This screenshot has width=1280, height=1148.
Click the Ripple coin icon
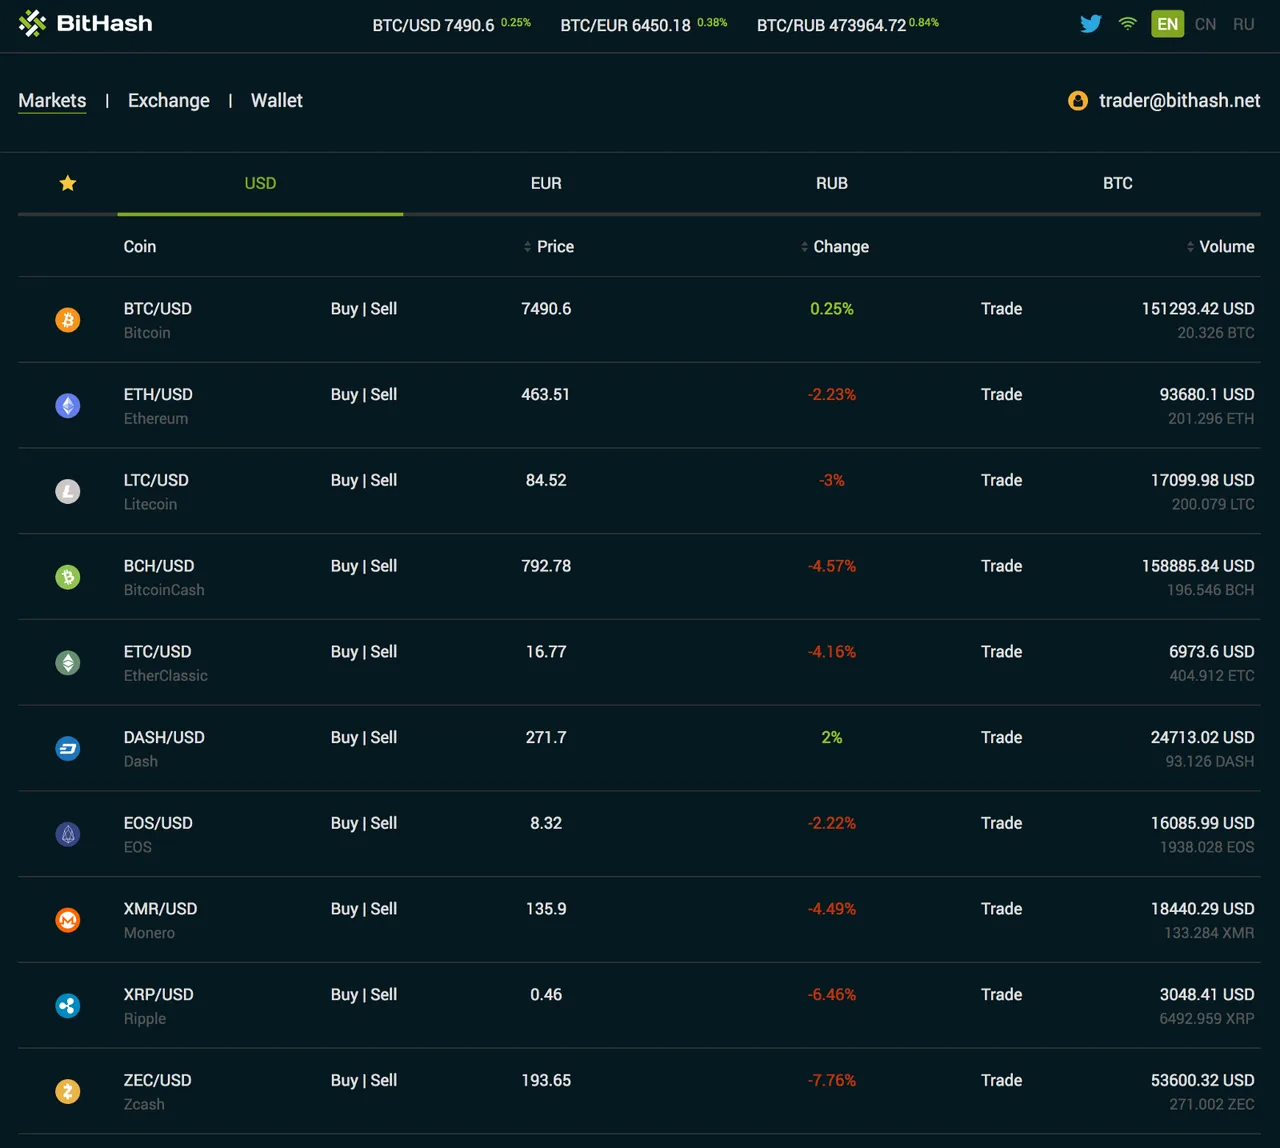click(67, 1005)
